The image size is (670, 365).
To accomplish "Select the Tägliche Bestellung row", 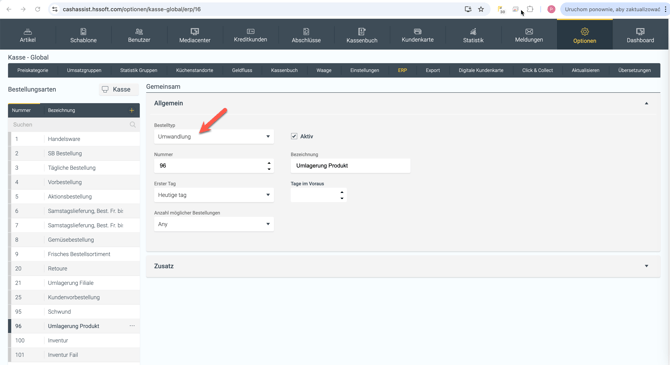I will [x=74, y=168].
